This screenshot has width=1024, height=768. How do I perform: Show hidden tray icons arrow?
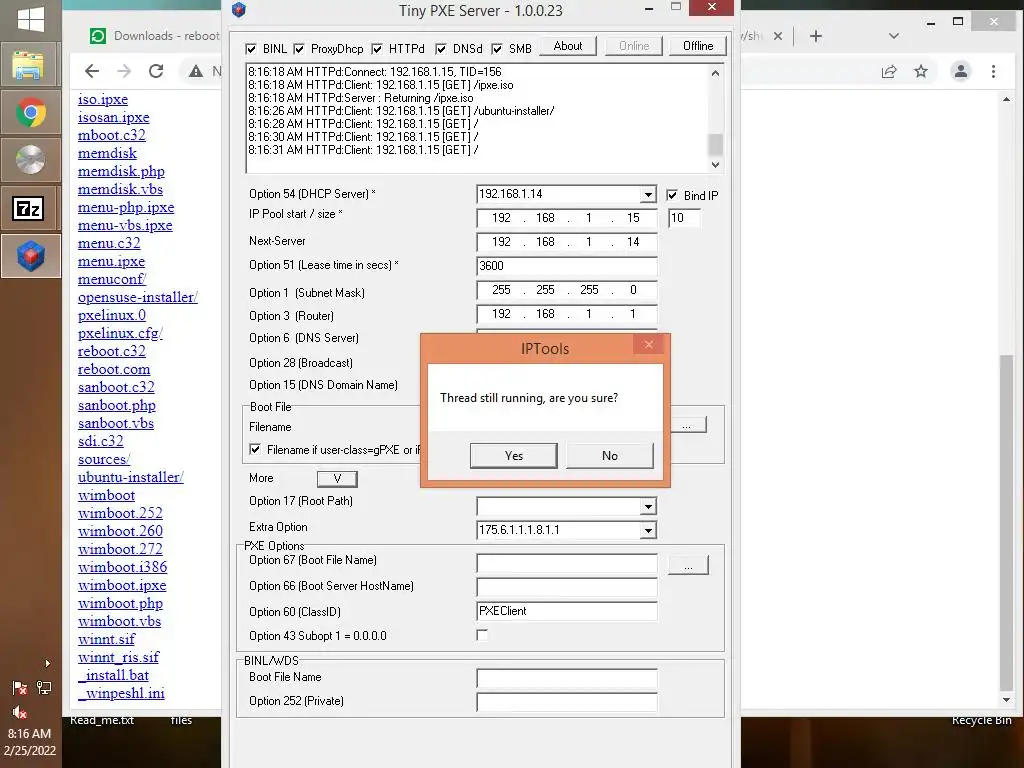click(x=47, y=664)
